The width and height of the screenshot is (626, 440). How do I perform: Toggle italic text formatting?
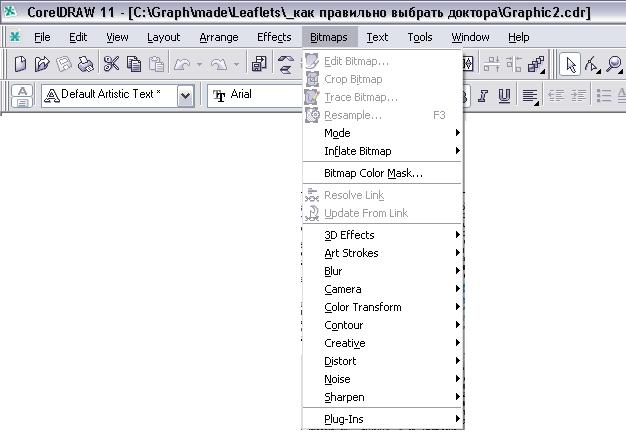[483, 96]
